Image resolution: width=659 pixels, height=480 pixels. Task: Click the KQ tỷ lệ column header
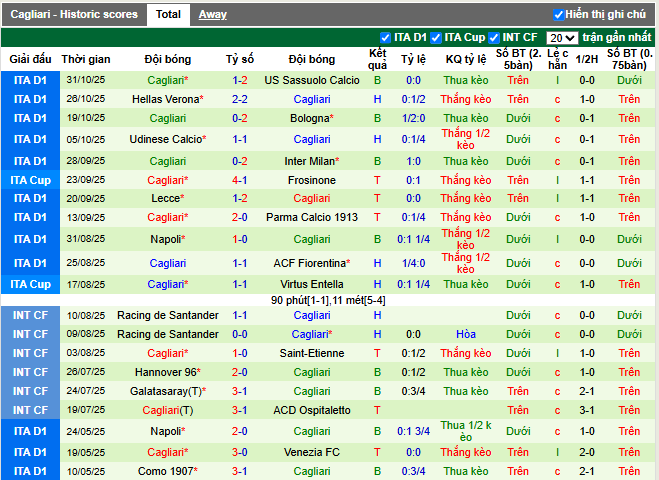[466, 59]
